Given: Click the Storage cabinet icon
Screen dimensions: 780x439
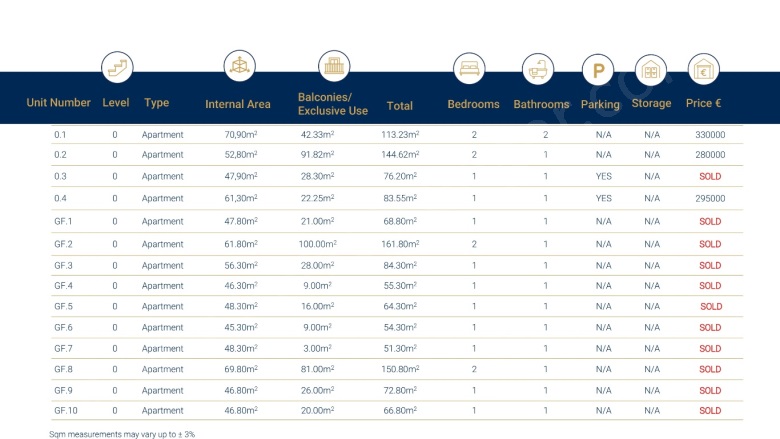Looking at the screenshot, I should [650, 70].
